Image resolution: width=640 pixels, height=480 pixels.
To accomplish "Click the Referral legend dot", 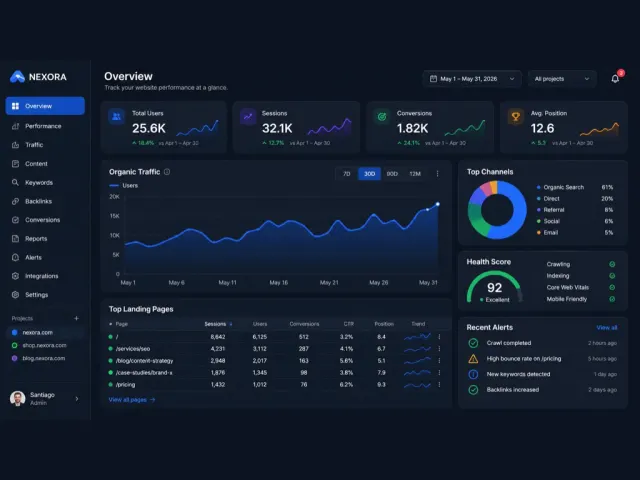I will 538,210.
